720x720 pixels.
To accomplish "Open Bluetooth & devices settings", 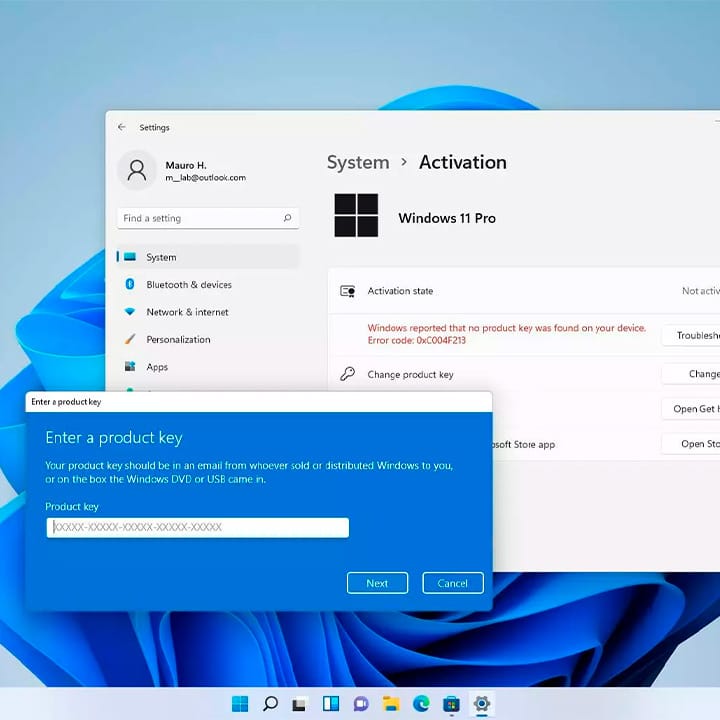I will click(188, 285).
